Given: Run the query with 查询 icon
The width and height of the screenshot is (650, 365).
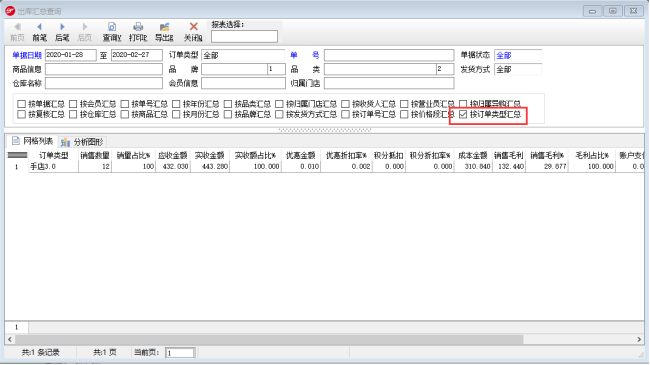Looking at the screenshot, I should point(112,32).
